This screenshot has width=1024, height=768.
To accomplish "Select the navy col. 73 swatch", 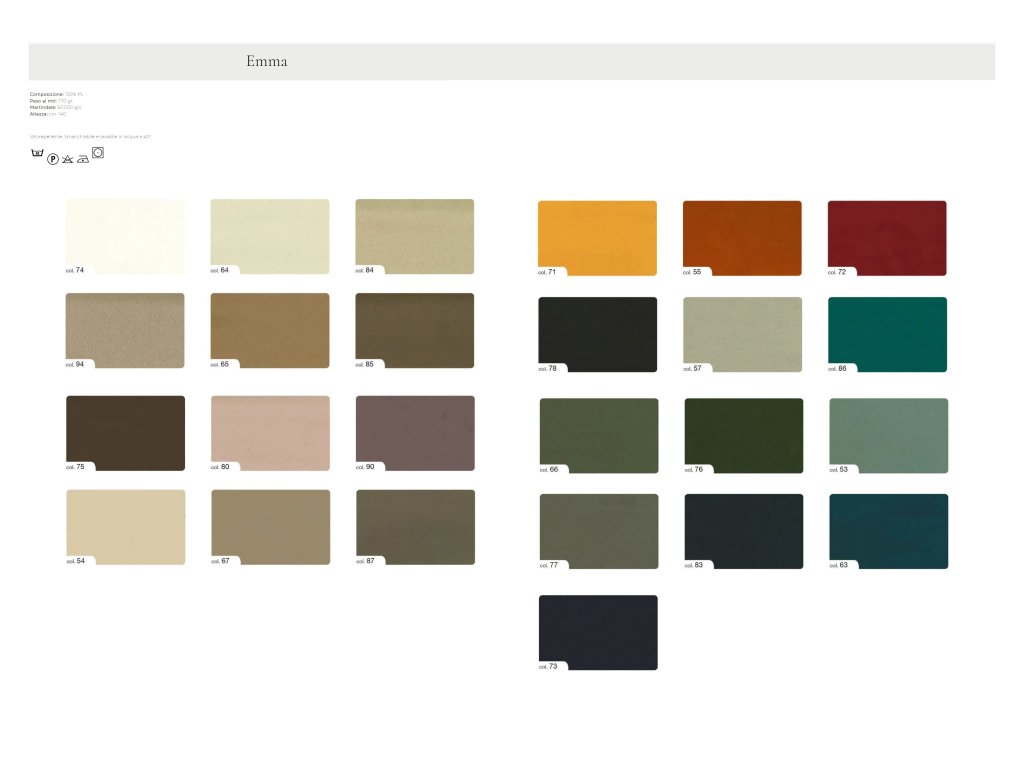I will (598, 630).
